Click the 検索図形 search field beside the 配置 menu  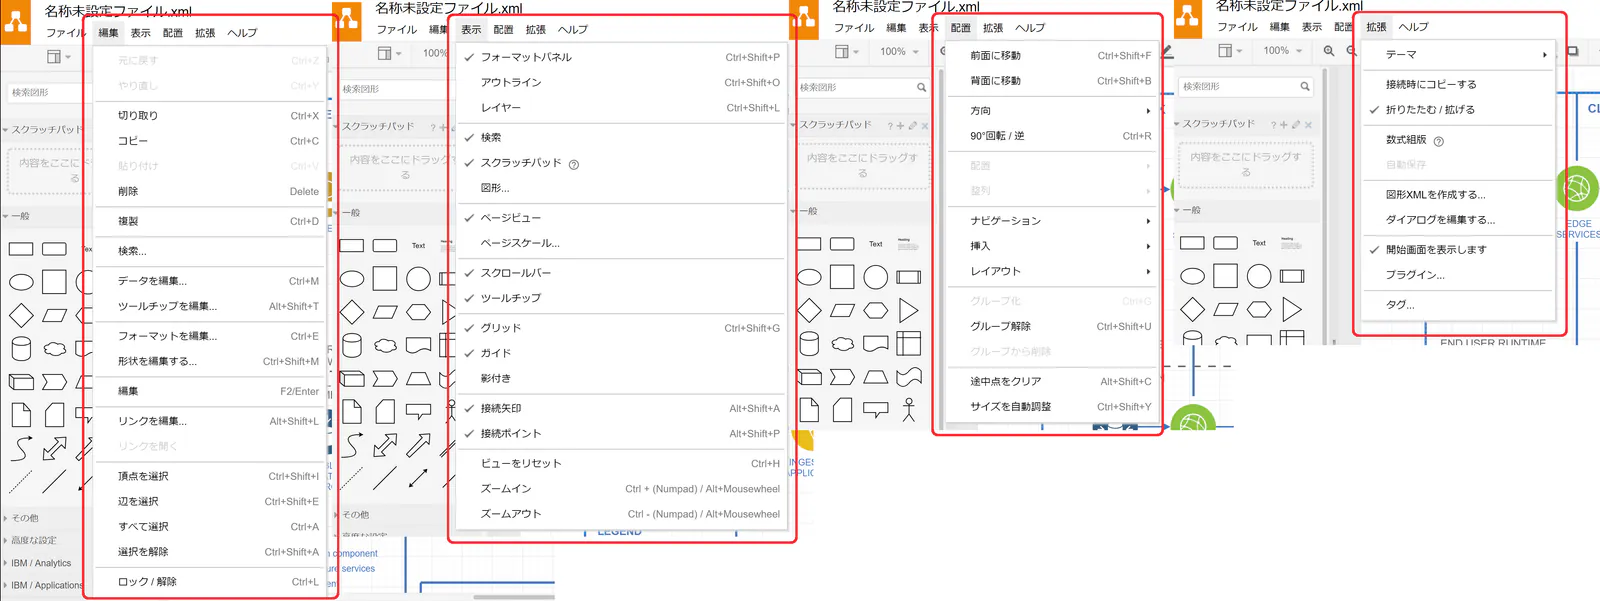(863, 88)
